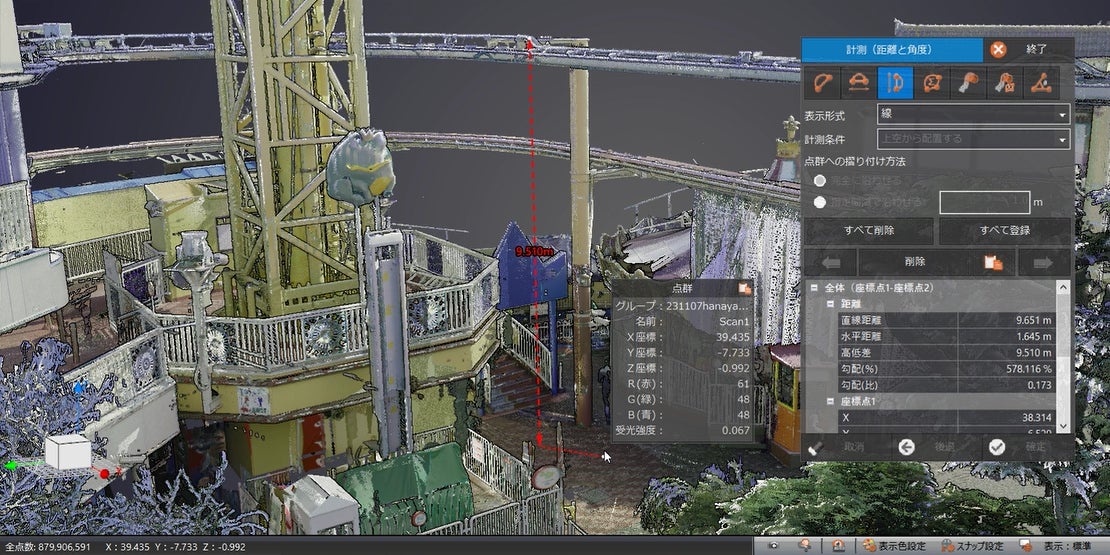
Task: Click the 表示:標準 display mode label
Action: click(x=1068, y=546)
